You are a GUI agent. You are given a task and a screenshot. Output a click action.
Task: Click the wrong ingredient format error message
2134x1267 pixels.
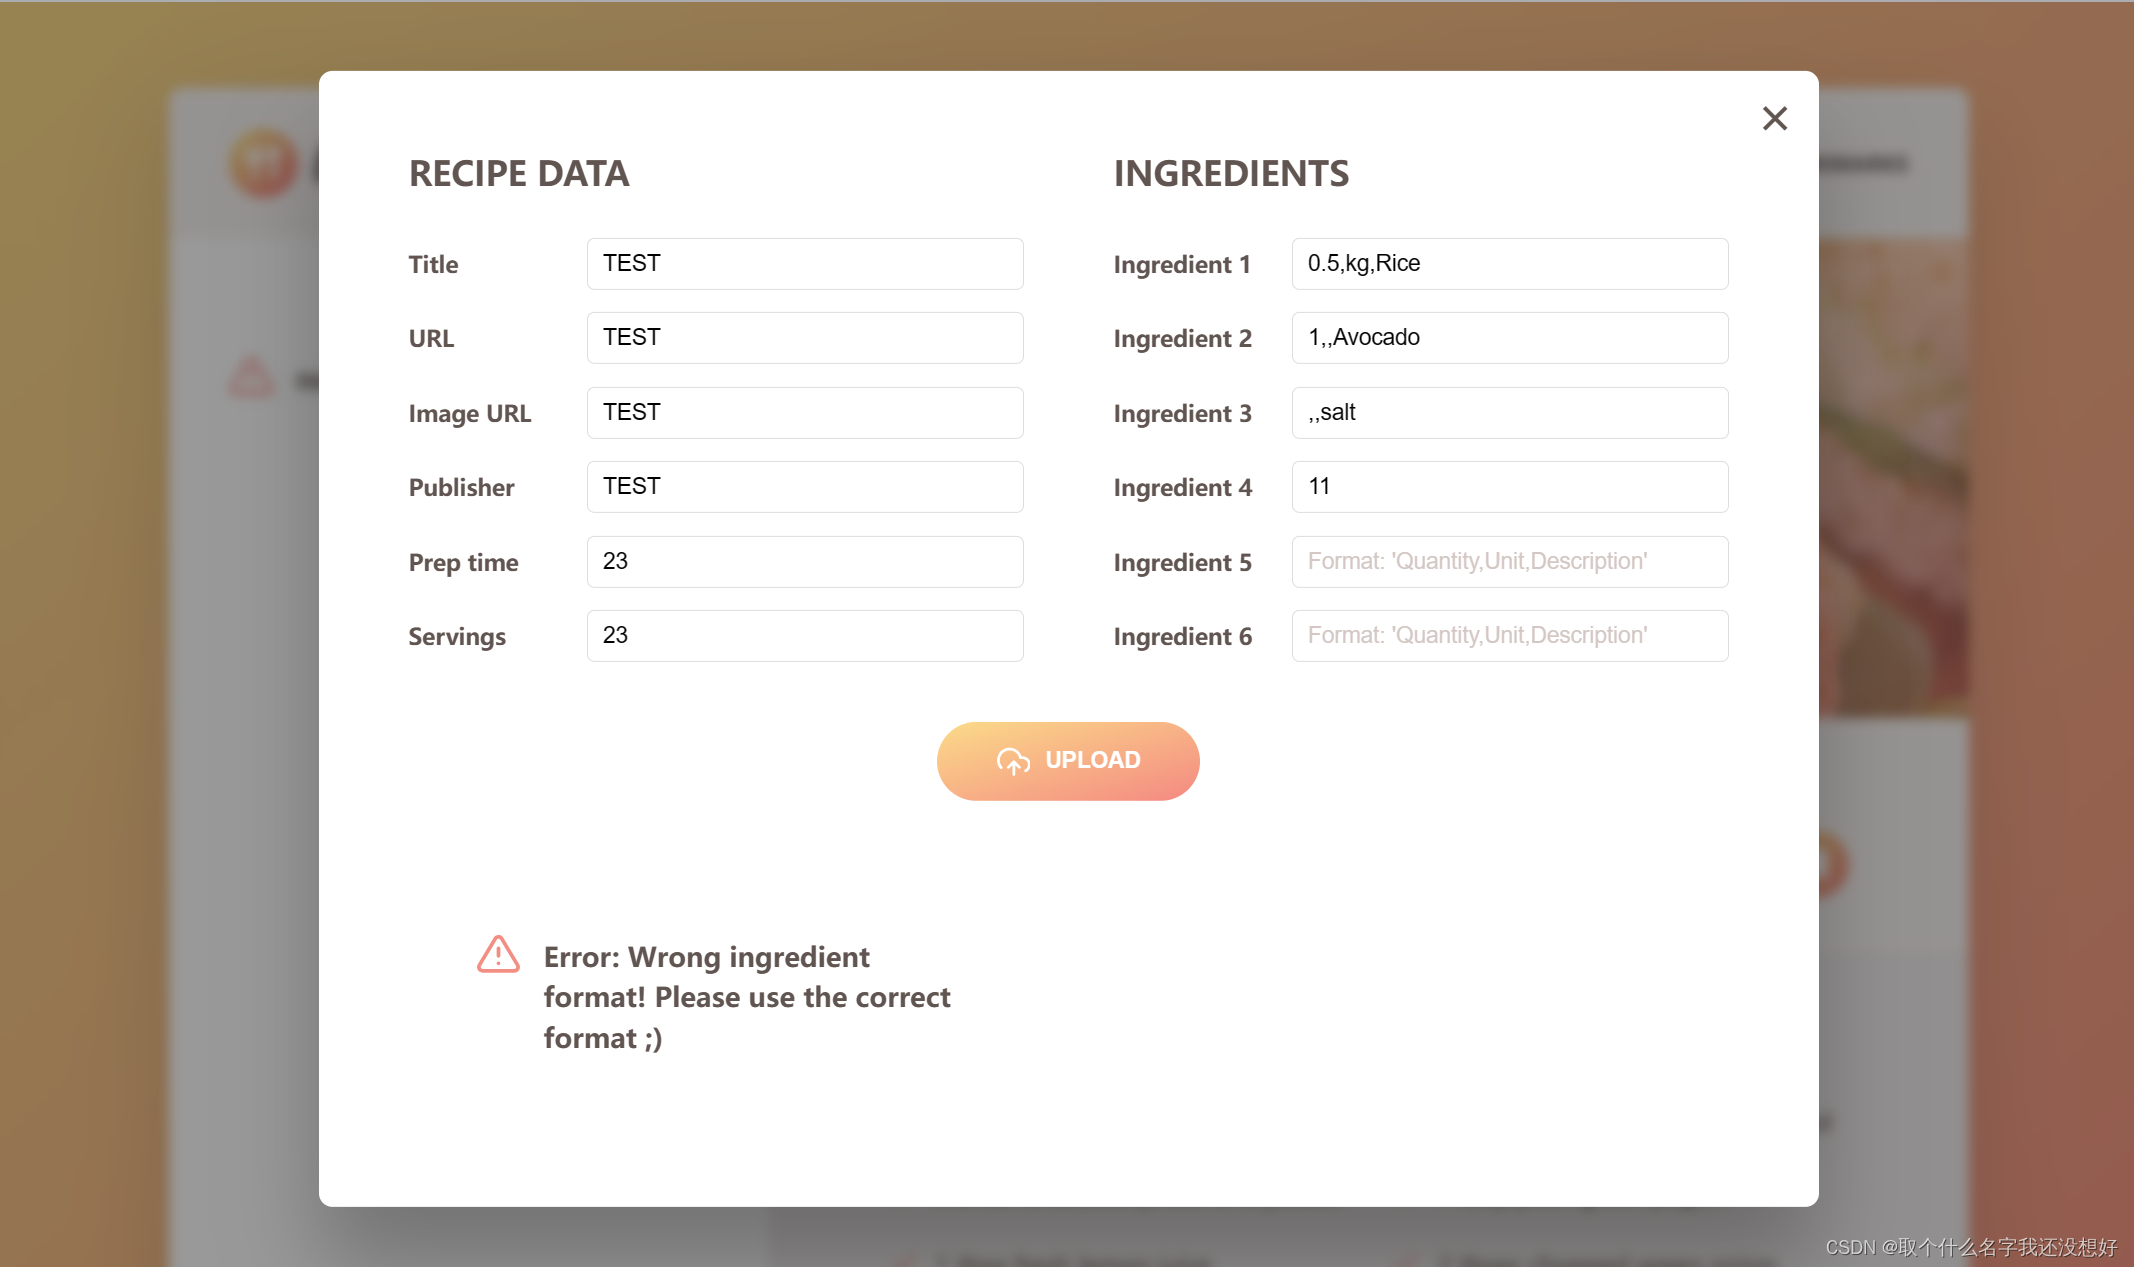tap(746, 997)
